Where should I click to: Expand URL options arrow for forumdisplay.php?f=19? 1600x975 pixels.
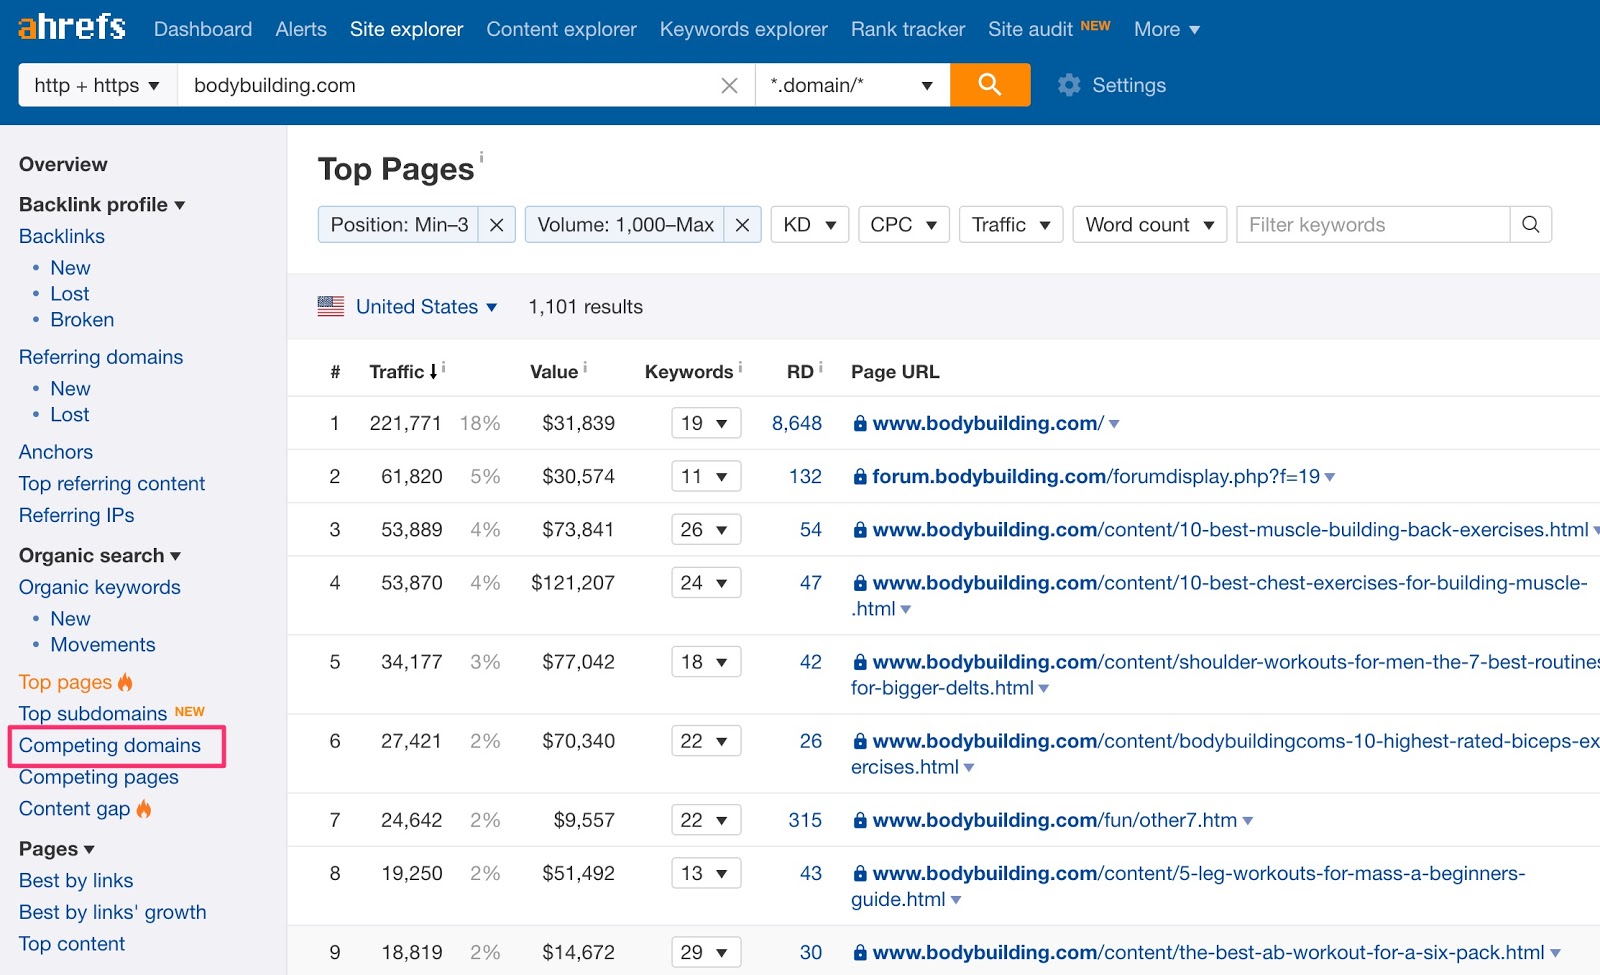point(1330,477)
